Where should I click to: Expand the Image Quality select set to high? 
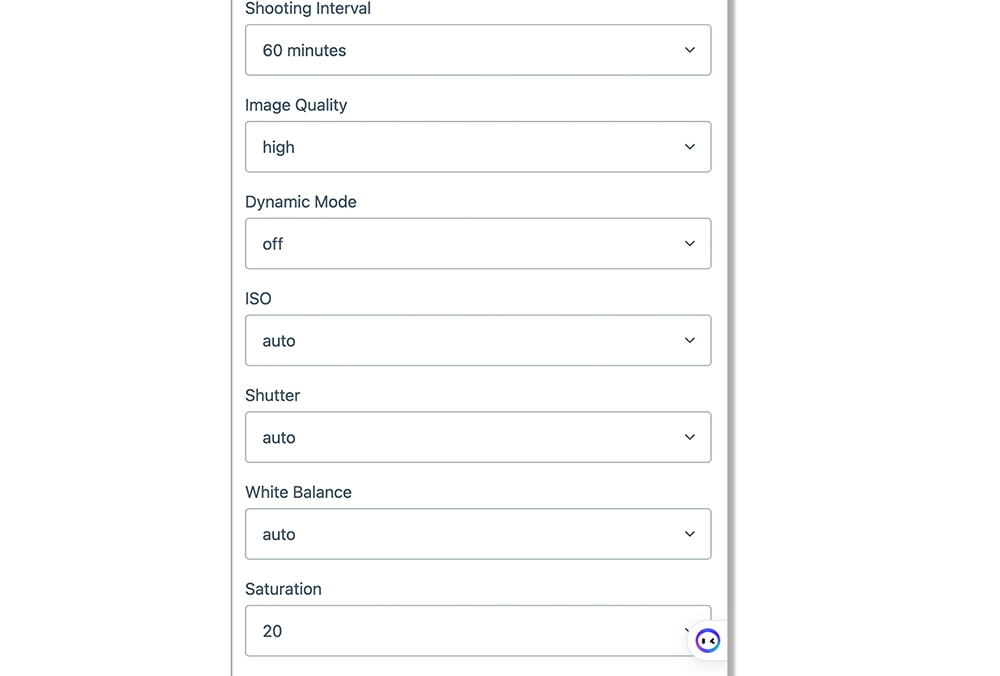click(x=460, y=147)
